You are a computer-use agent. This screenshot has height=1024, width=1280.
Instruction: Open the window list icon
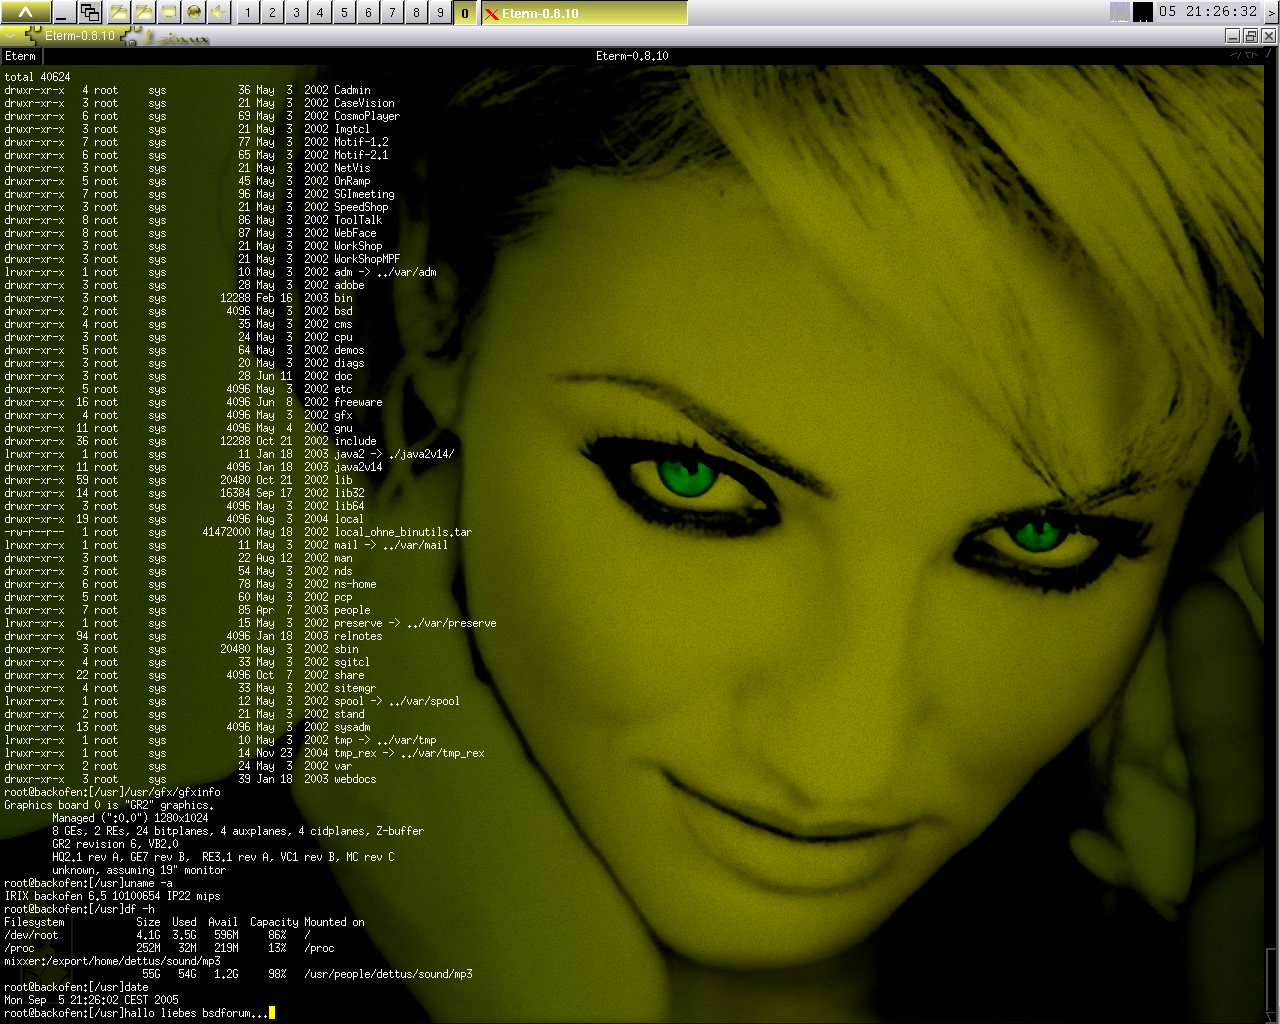90,12
